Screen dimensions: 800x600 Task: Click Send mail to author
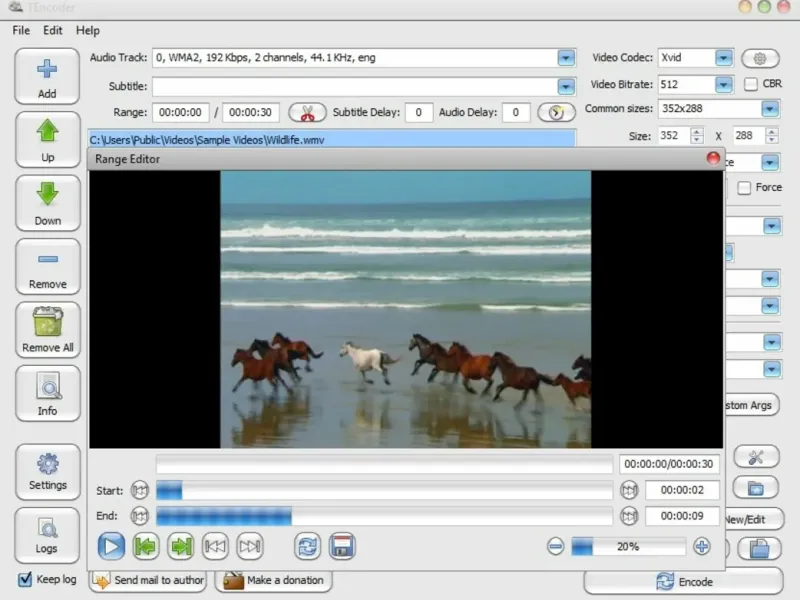click(x=148, y=581)
